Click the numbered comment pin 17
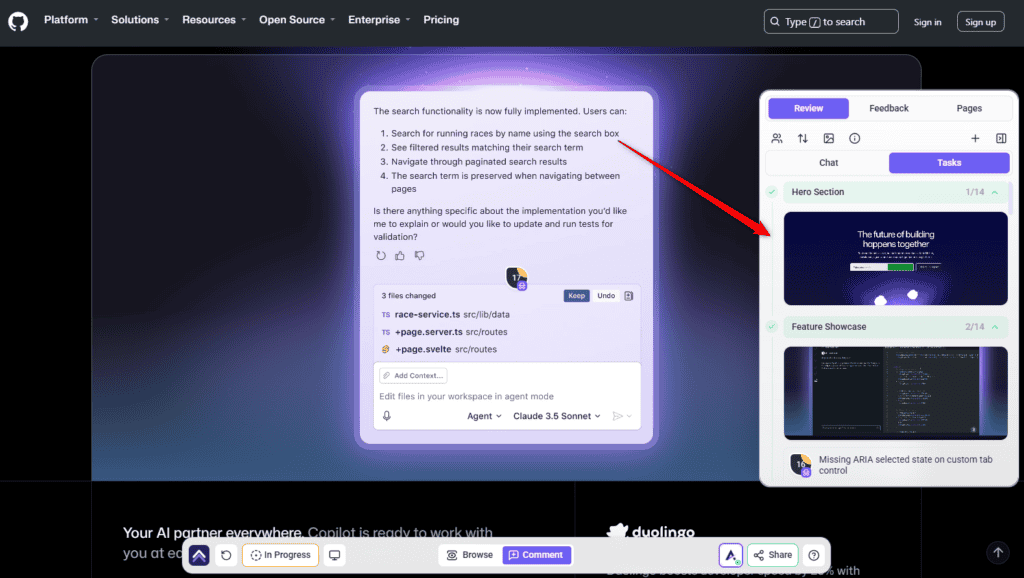Viewport: 1024px width, 578px height. 517,278
